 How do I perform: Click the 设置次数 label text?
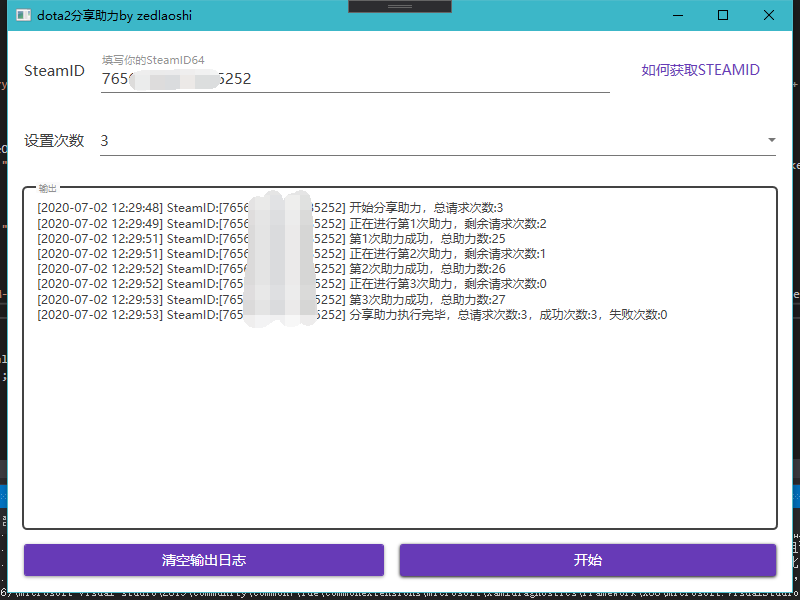(54, 140)
